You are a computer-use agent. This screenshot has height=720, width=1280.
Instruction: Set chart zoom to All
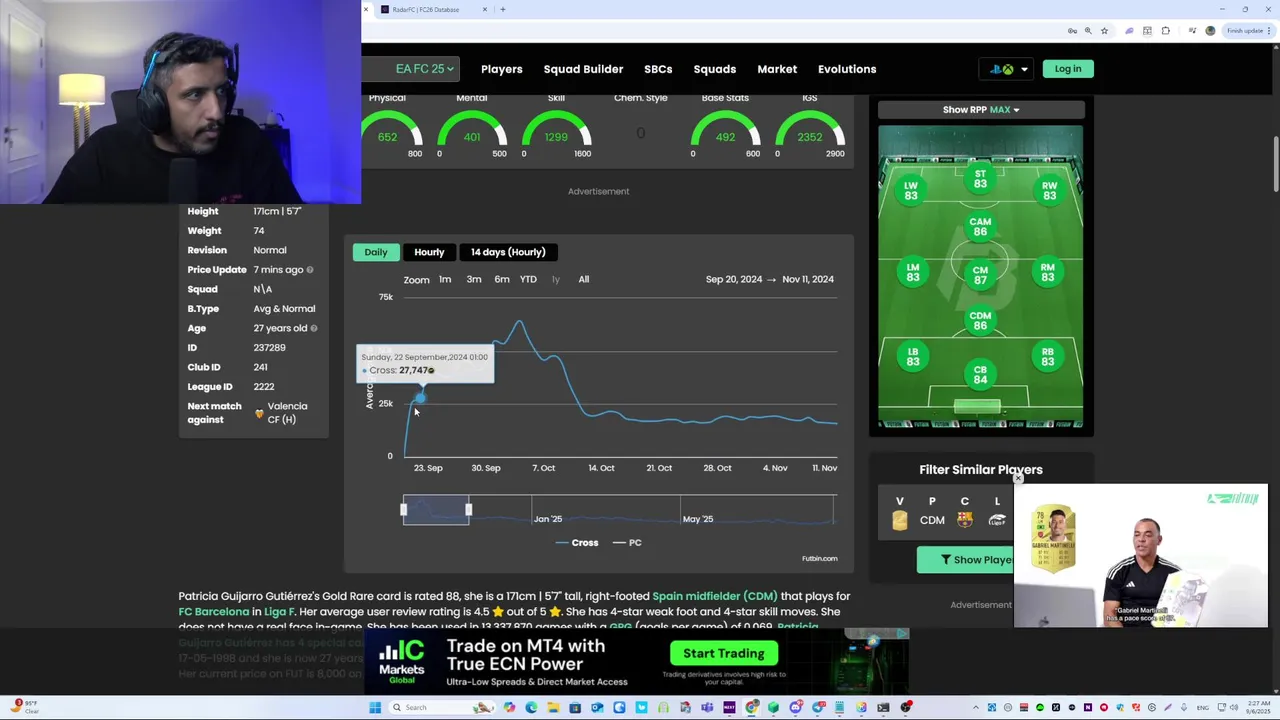click(584, 279)
